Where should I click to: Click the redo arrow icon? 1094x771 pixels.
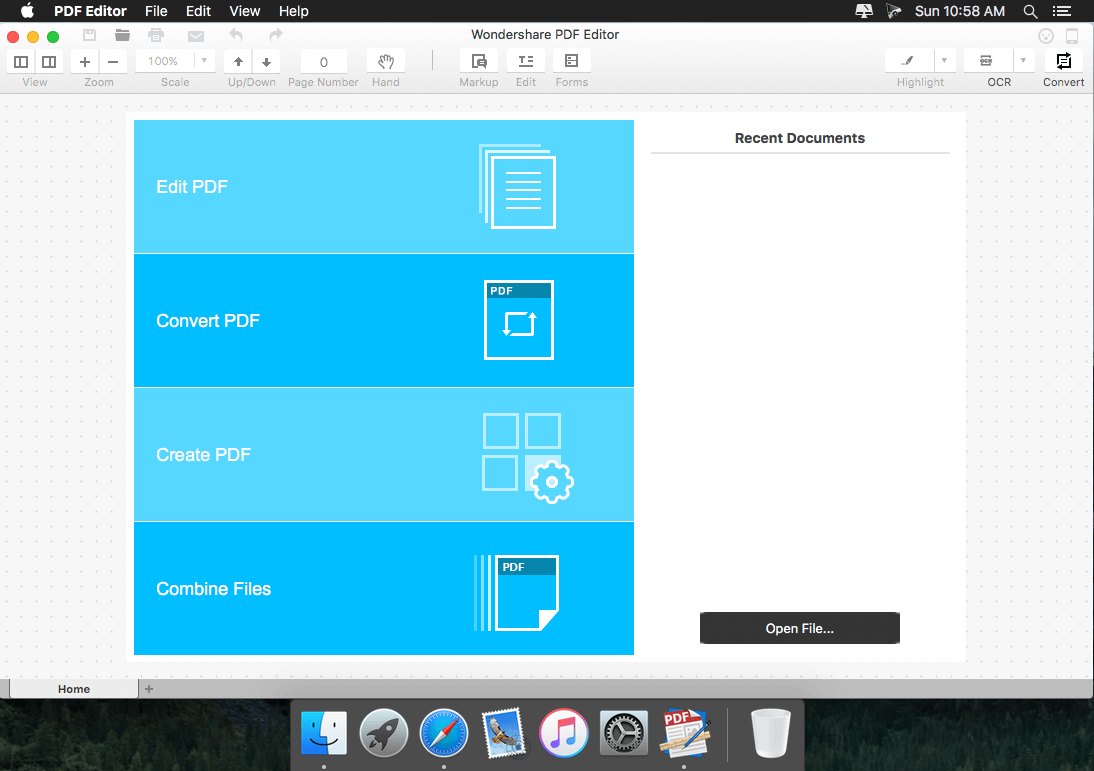(x=276, y=34)
